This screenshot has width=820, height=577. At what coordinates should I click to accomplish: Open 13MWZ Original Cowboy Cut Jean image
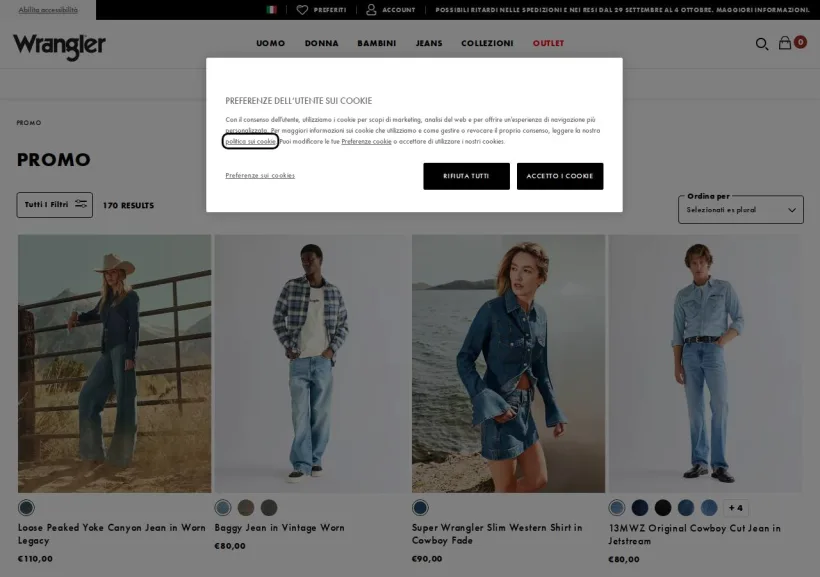pyautogui.click(x=705, y=364)
